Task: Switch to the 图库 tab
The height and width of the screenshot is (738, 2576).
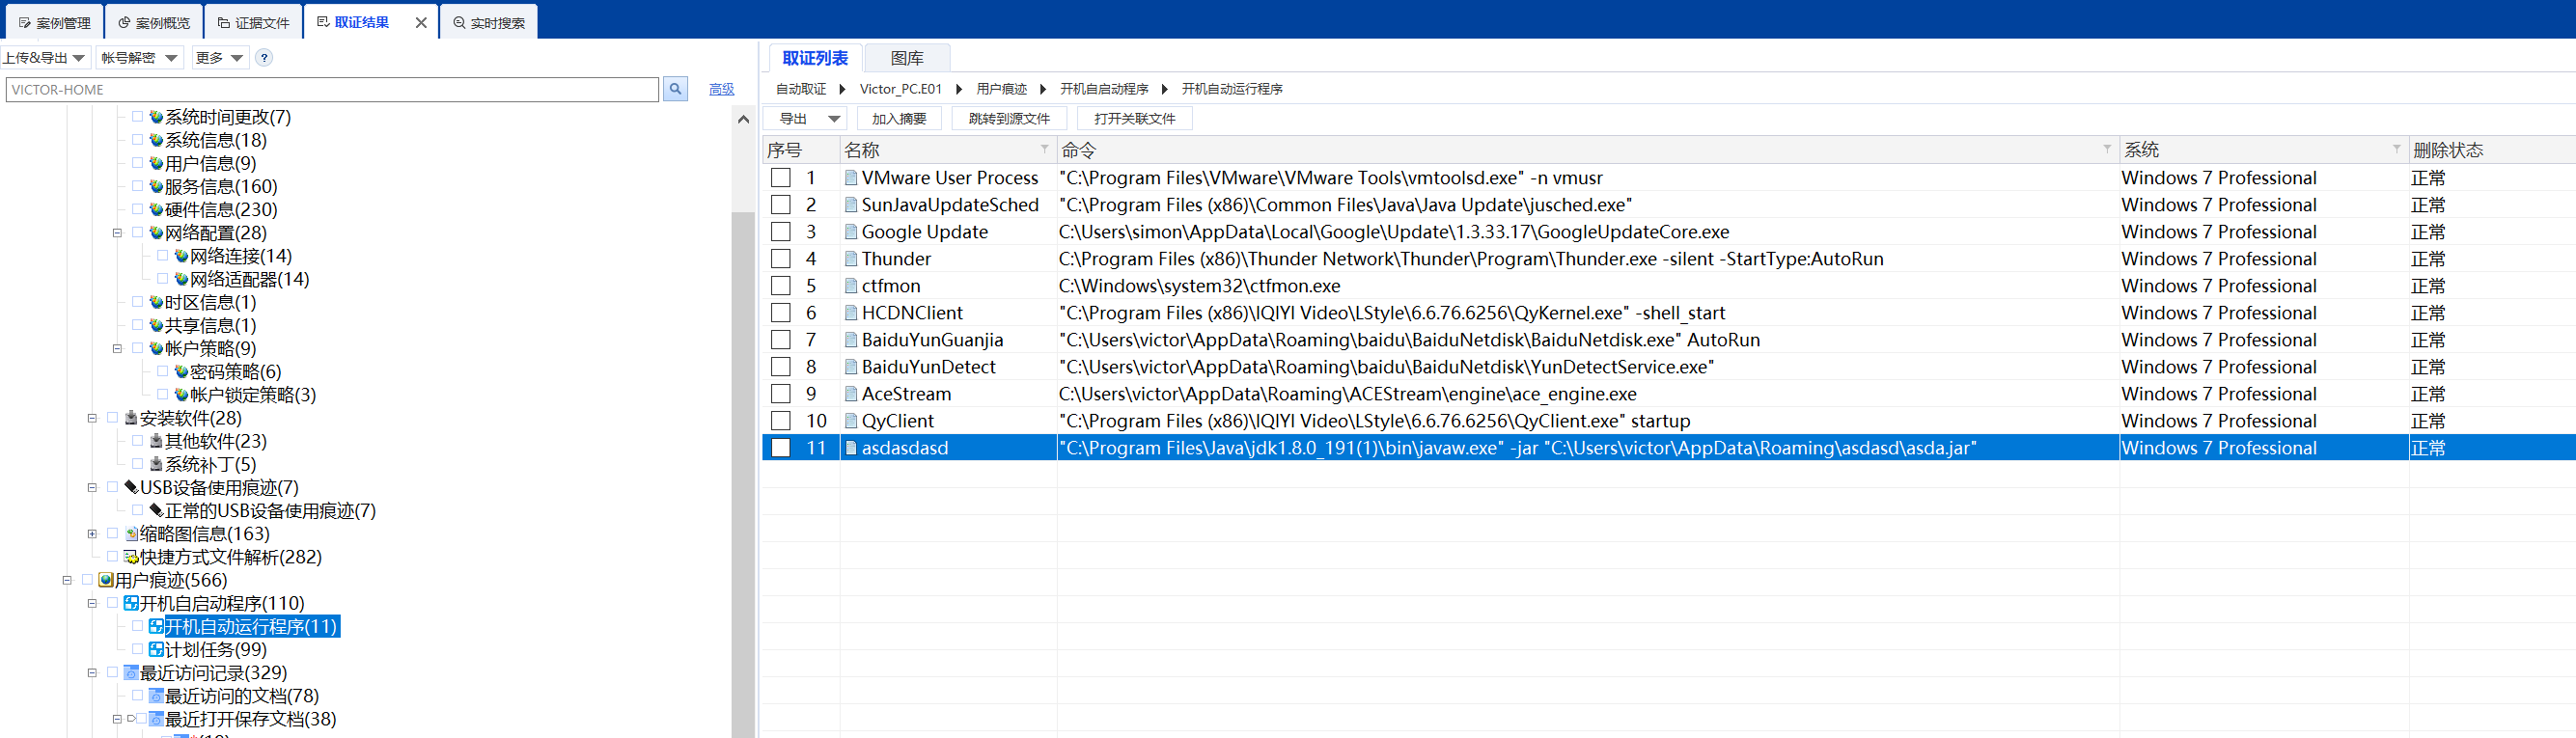Action: 906,58
